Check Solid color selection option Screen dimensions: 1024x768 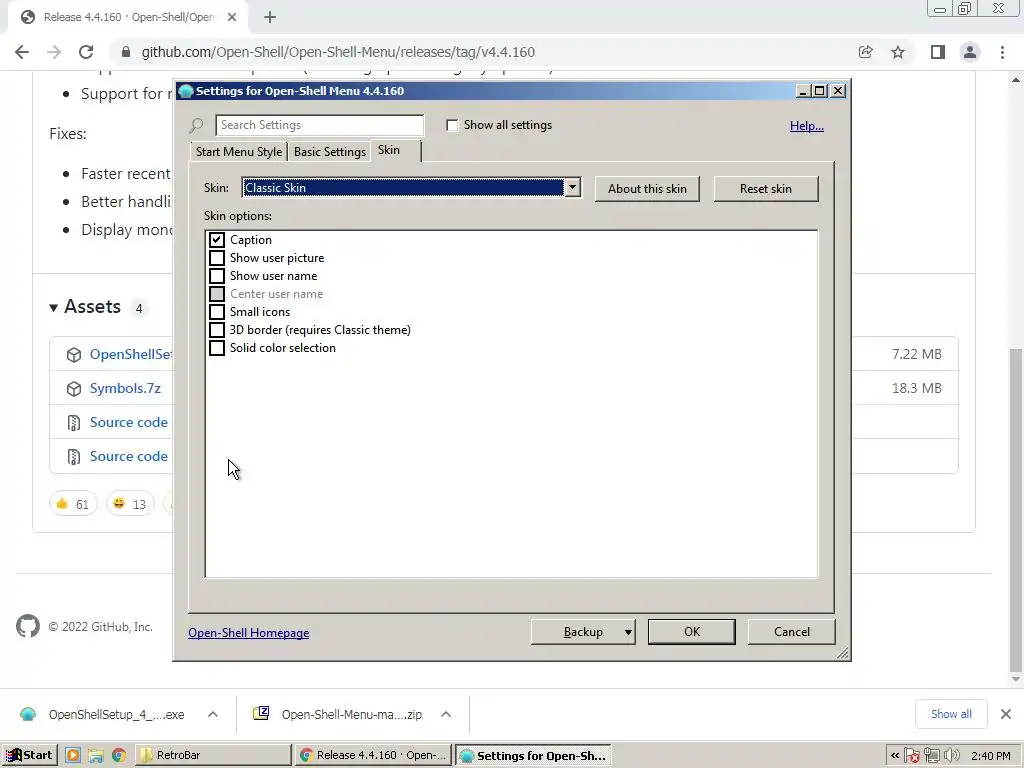pyautogui.click(x=217, y=347)
